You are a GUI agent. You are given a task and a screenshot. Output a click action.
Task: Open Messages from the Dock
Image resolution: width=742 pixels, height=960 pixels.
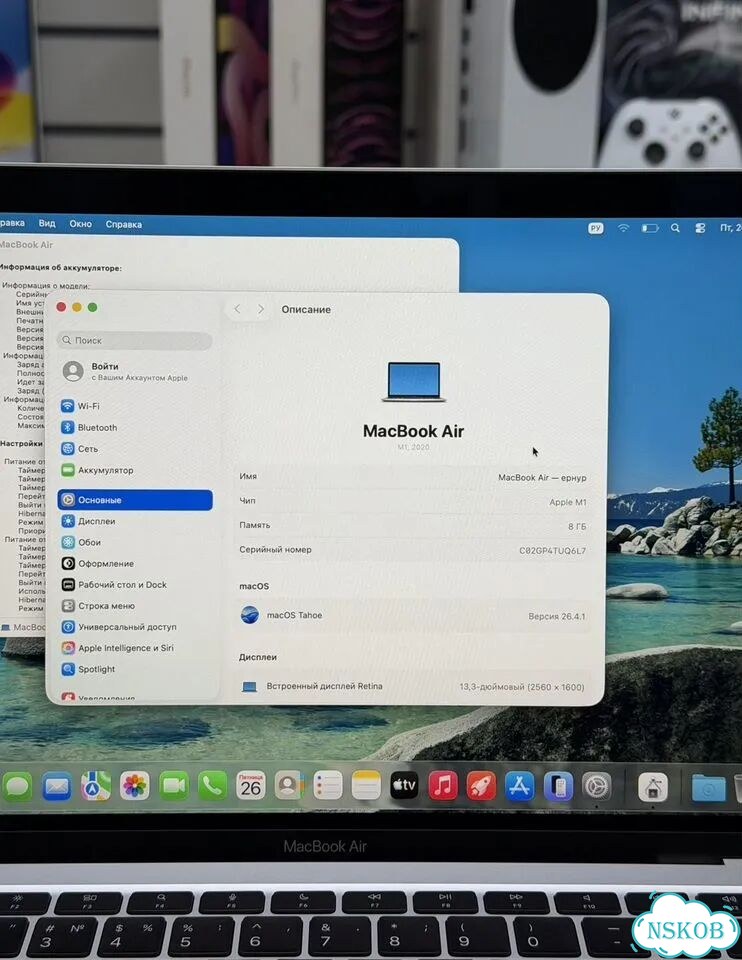[17, 786]
